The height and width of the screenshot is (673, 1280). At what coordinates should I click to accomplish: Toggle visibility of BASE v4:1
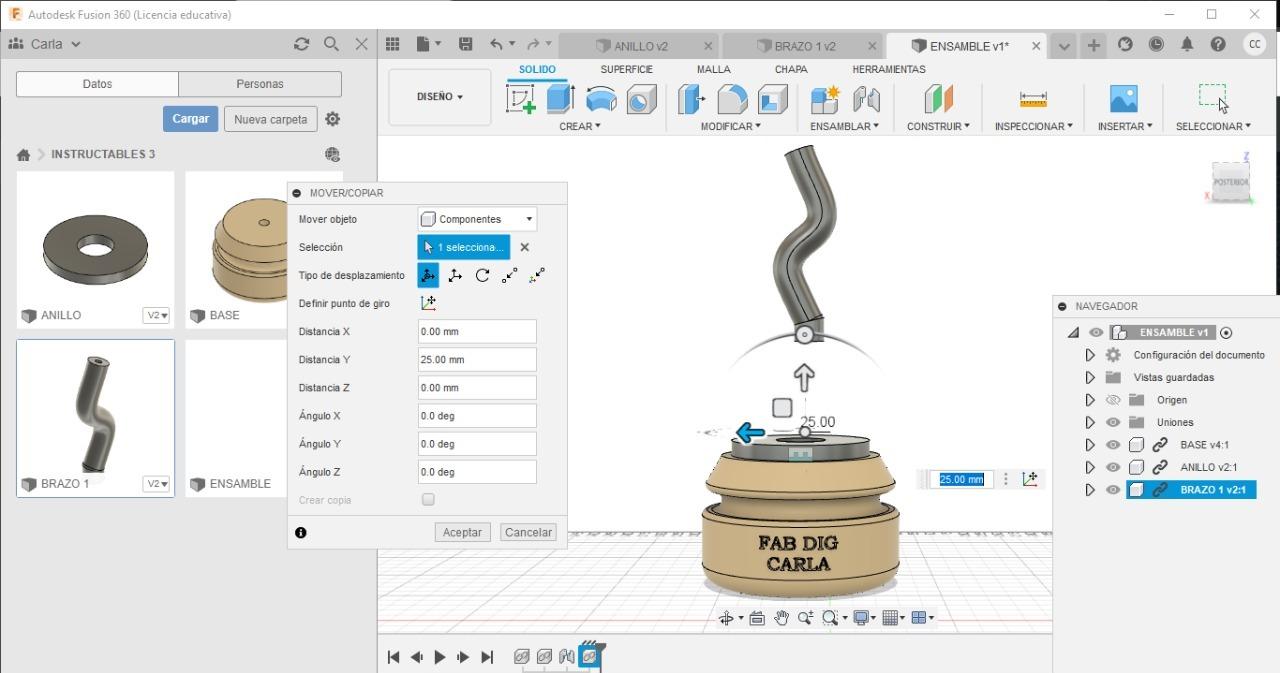(1113, 445)
